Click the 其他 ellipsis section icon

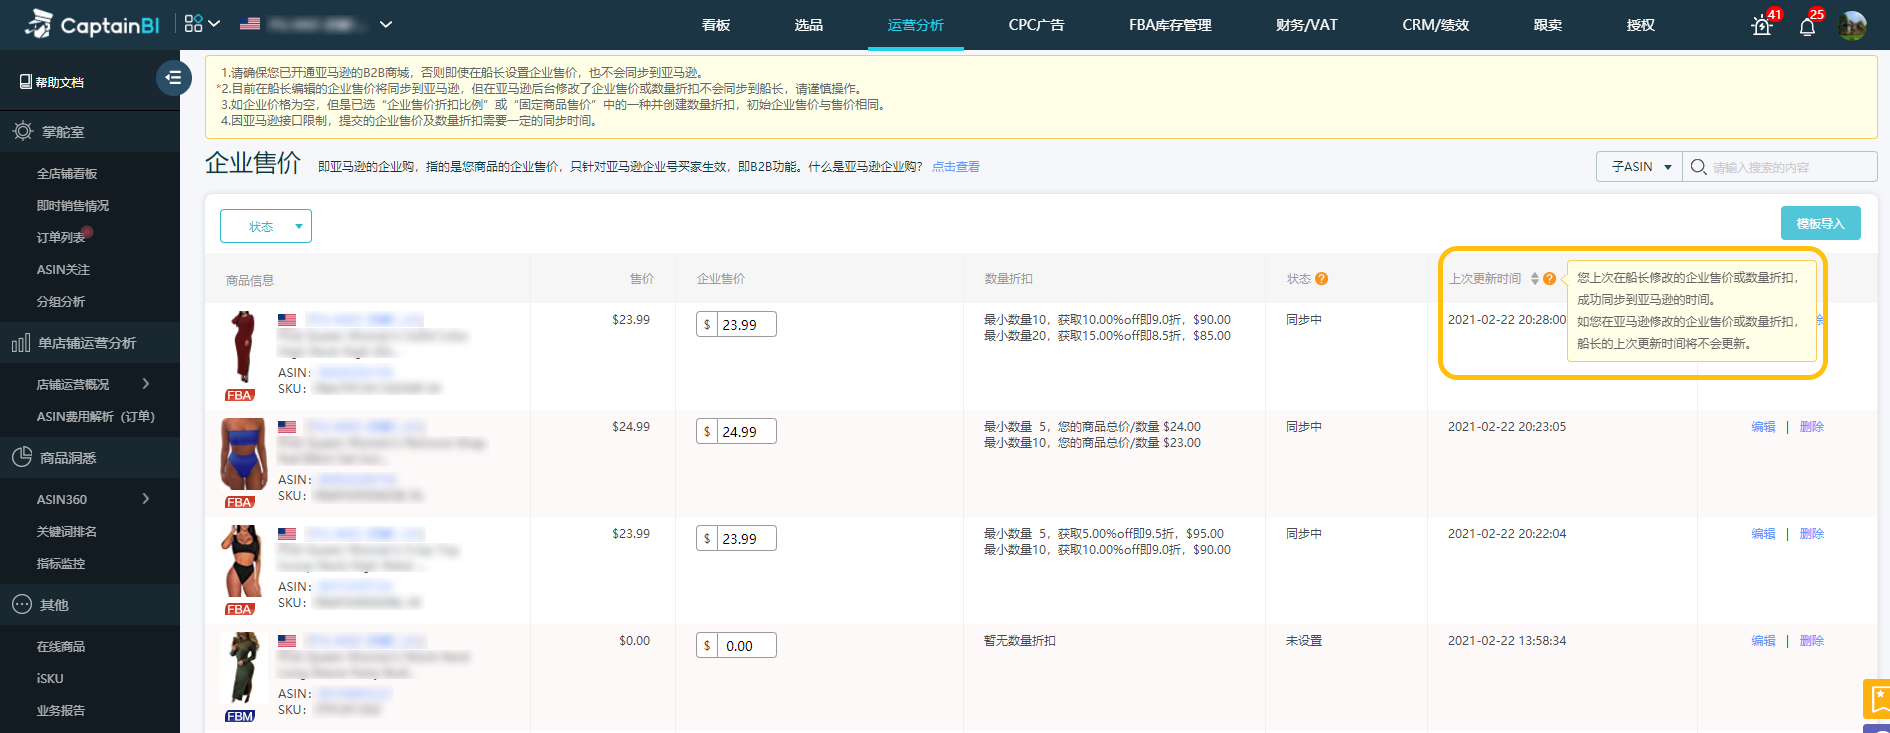pos(22,604)
